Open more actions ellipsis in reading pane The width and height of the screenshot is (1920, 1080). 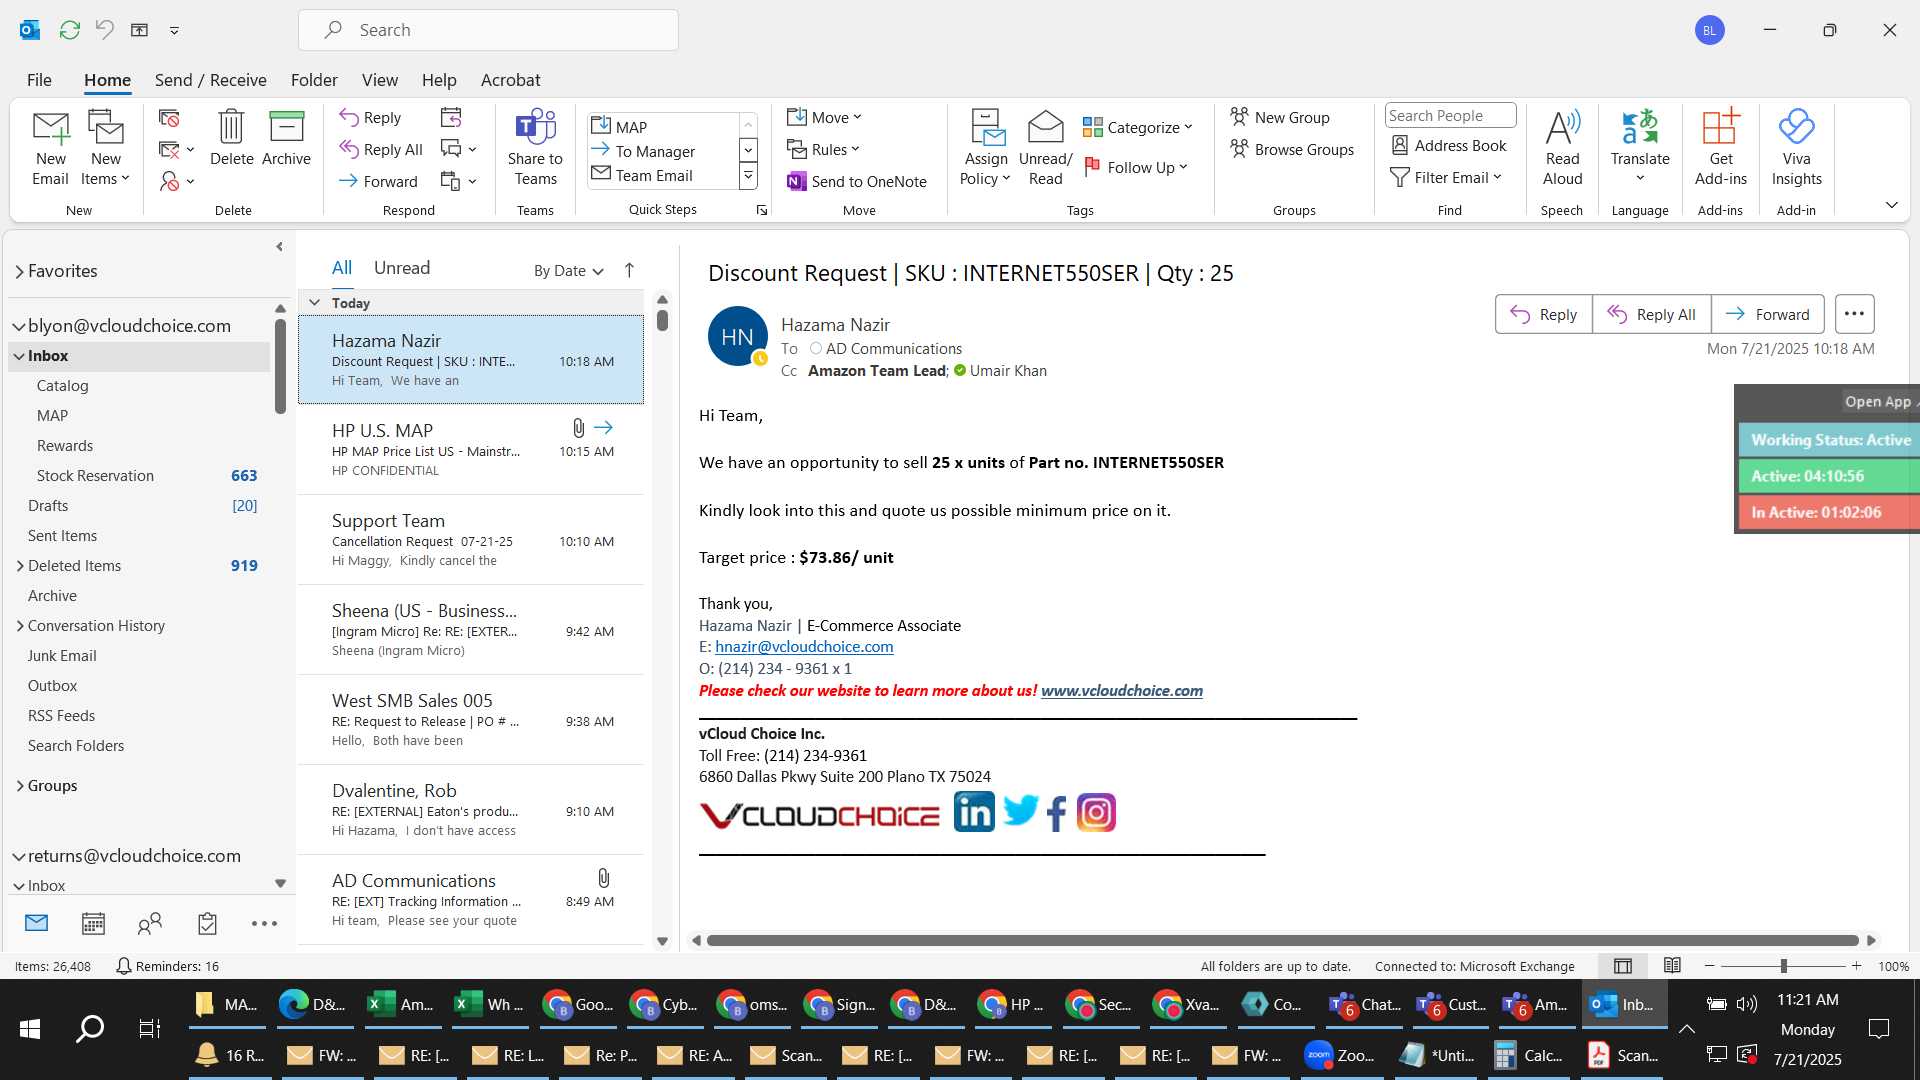pyautogui.click(x=1854, y=314)
